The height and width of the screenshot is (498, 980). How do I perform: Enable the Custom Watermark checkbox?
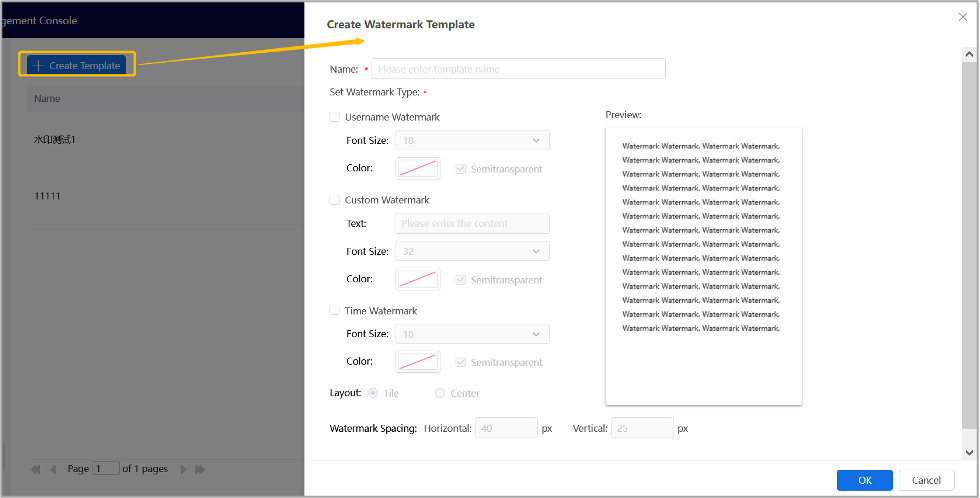(x=335, y=200)
